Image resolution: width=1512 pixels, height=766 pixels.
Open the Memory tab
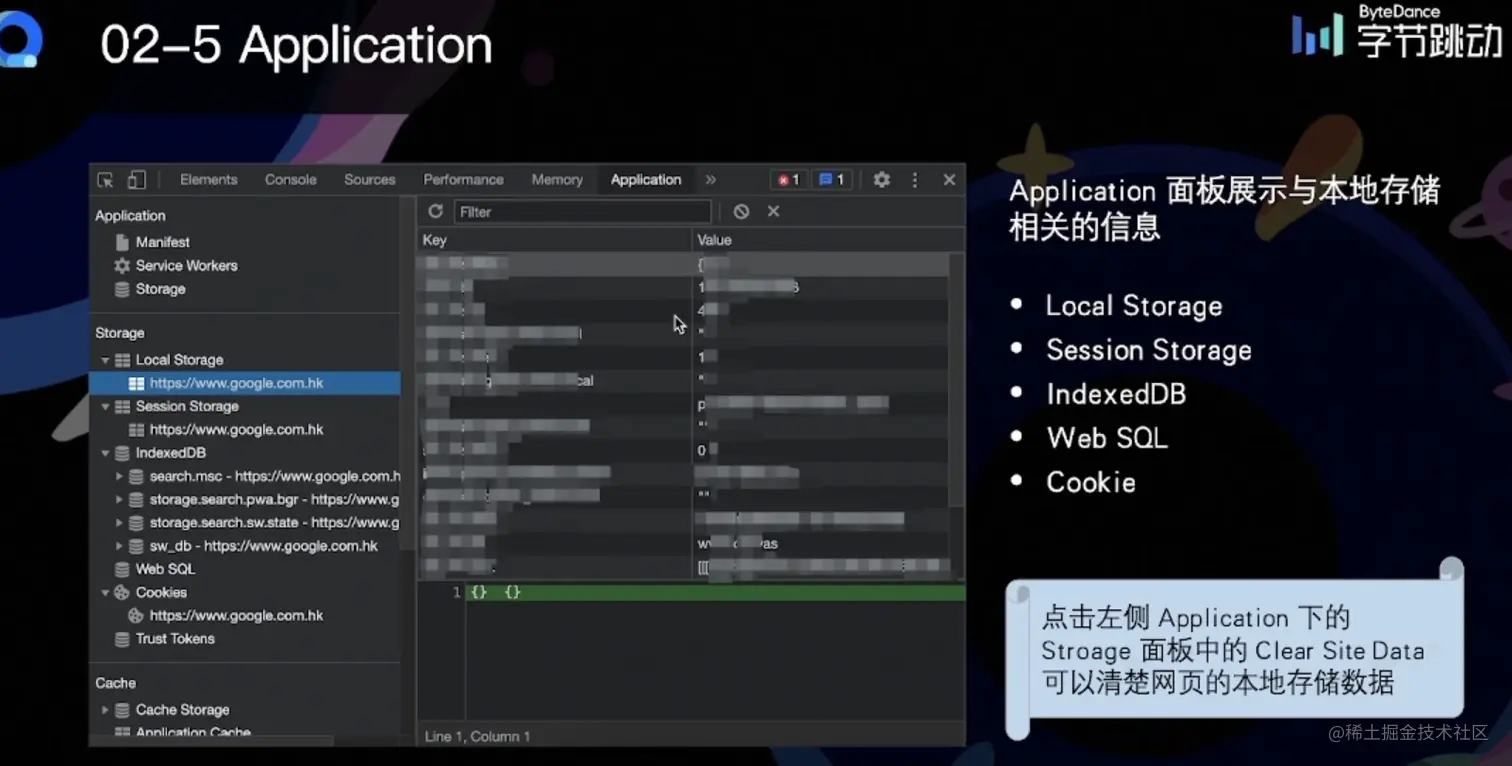click(557, 180)
